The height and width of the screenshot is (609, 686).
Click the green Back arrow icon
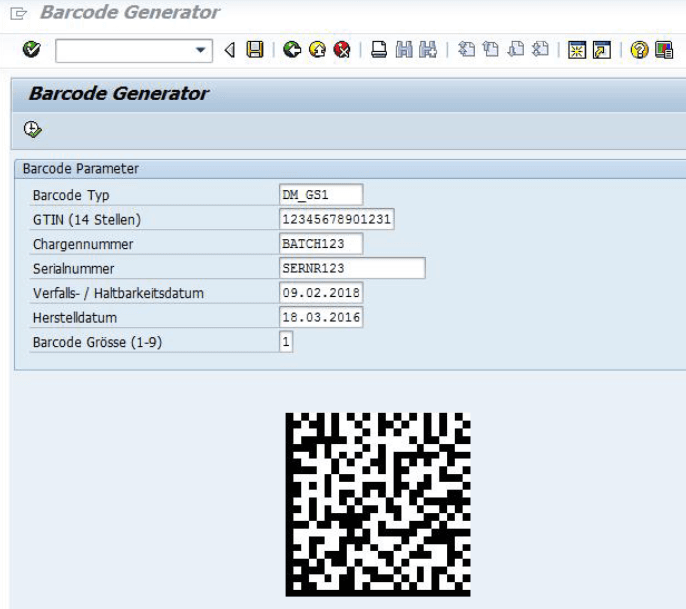point(292,49)
